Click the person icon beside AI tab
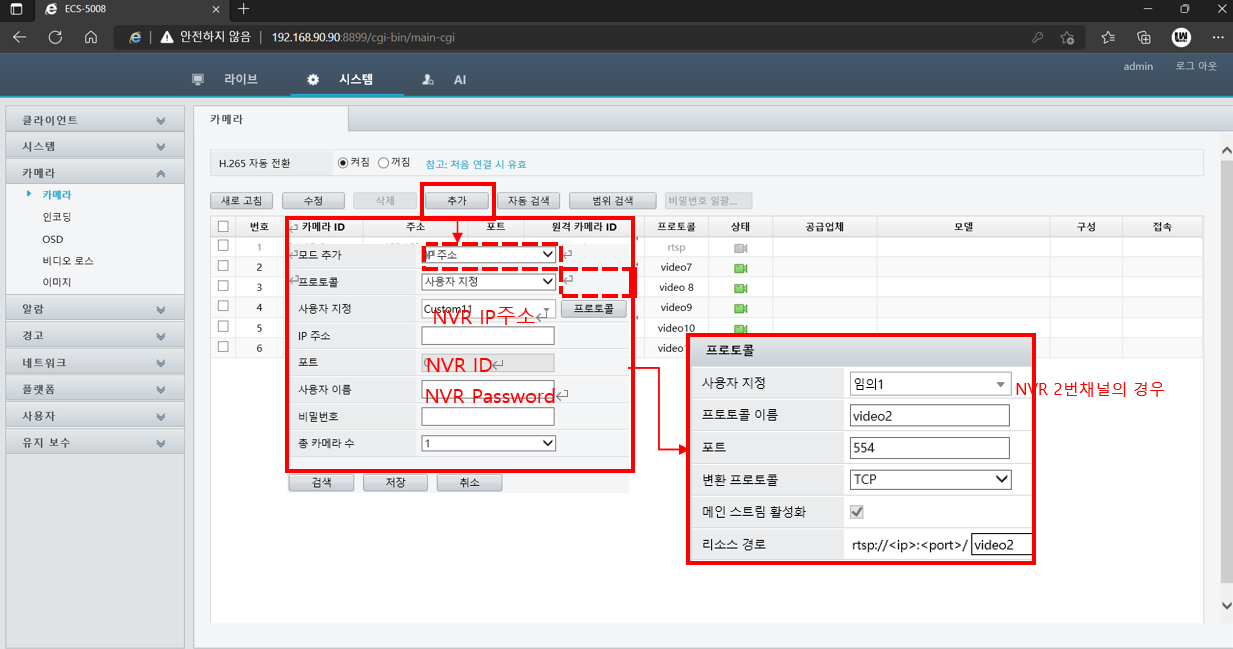The width and height of the screenshot is (1233, 649). [428, 79]
